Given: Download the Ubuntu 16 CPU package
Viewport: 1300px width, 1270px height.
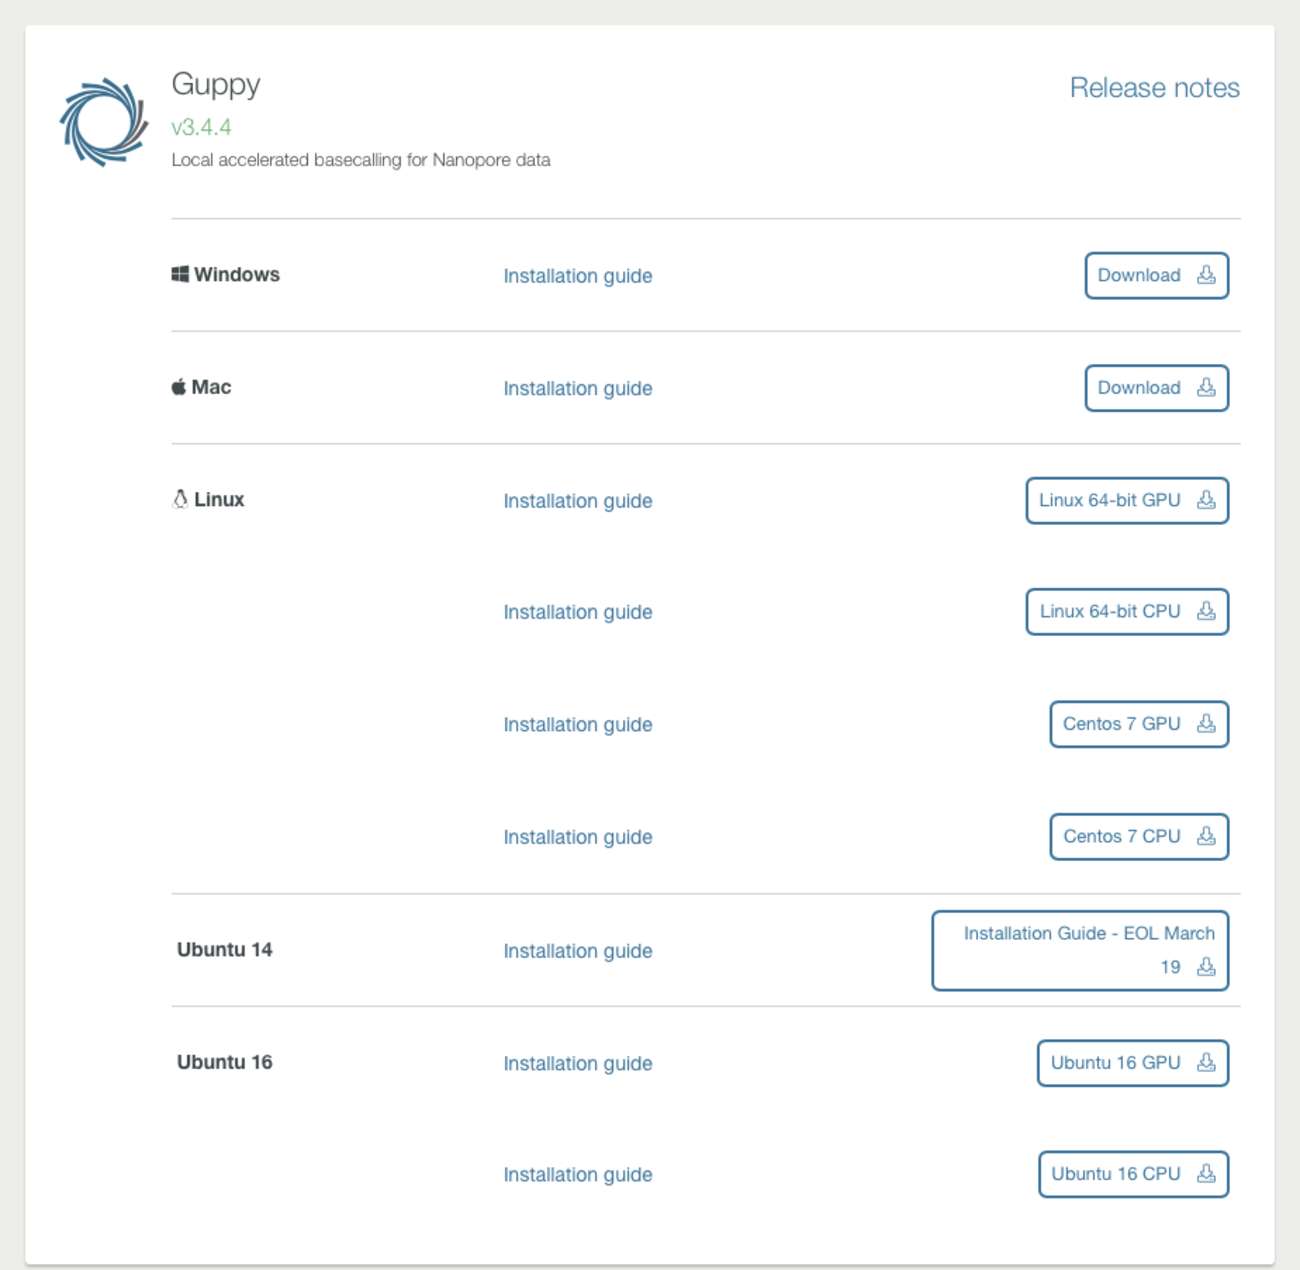Looking at the screenshot, I should (1133, 1174).
